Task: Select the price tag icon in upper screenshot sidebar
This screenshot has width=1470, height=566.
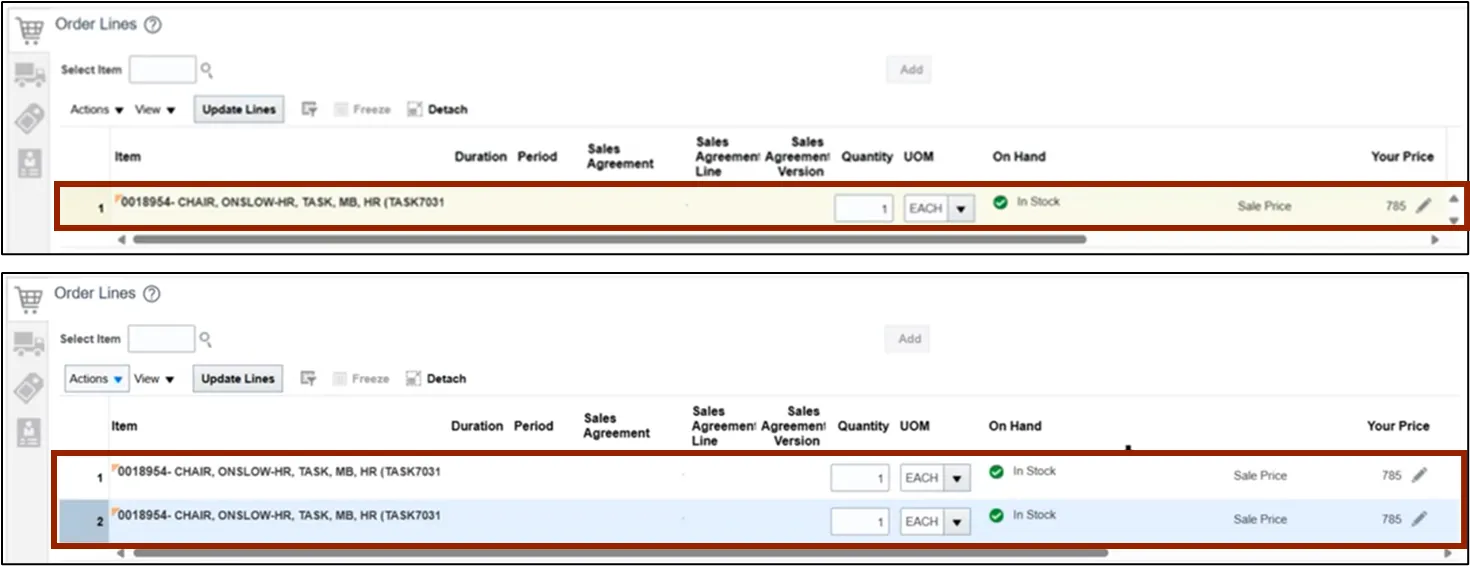Action: tap(30, 119)
